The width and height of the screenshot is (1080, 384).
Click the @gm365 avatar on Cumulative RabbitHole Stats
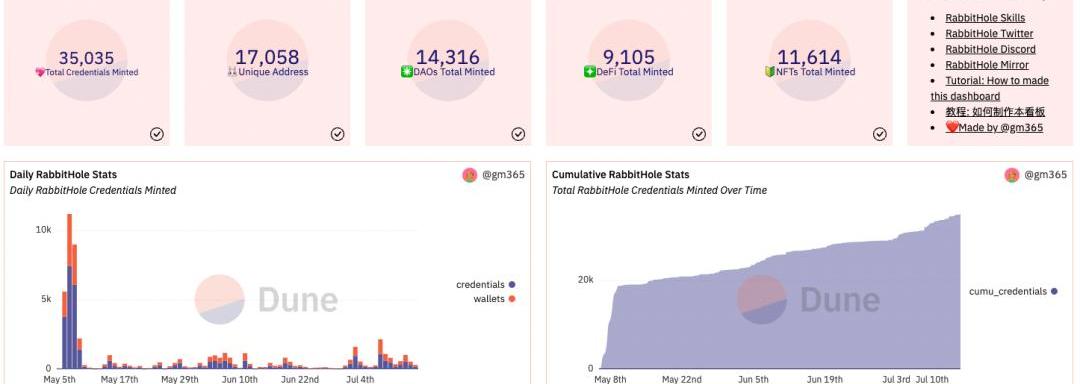coord(1012,175)
